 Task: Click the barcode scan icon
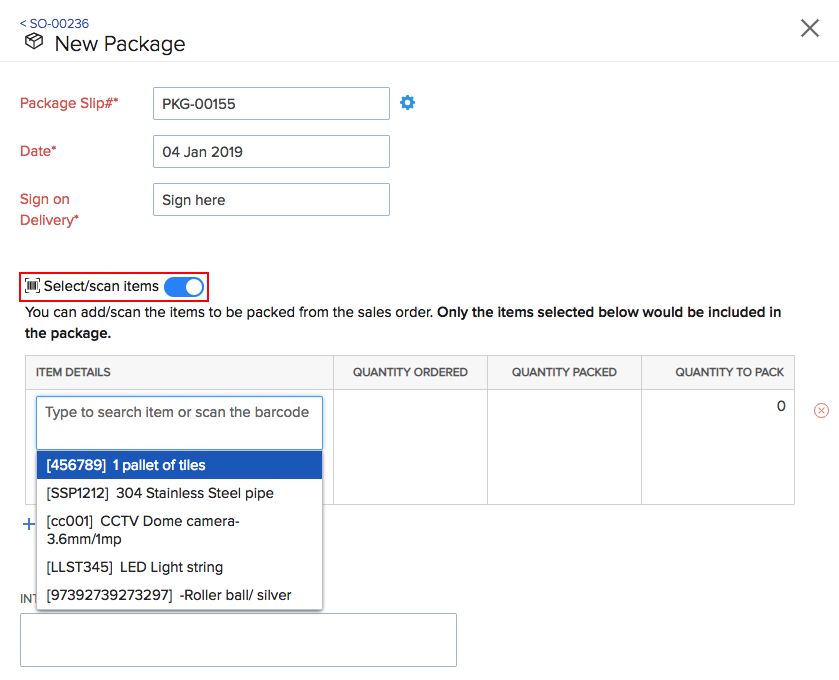click(x=32, y=287)
